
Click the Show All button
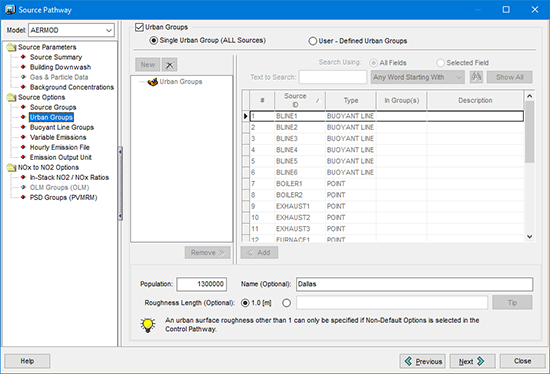click(509, 77)
